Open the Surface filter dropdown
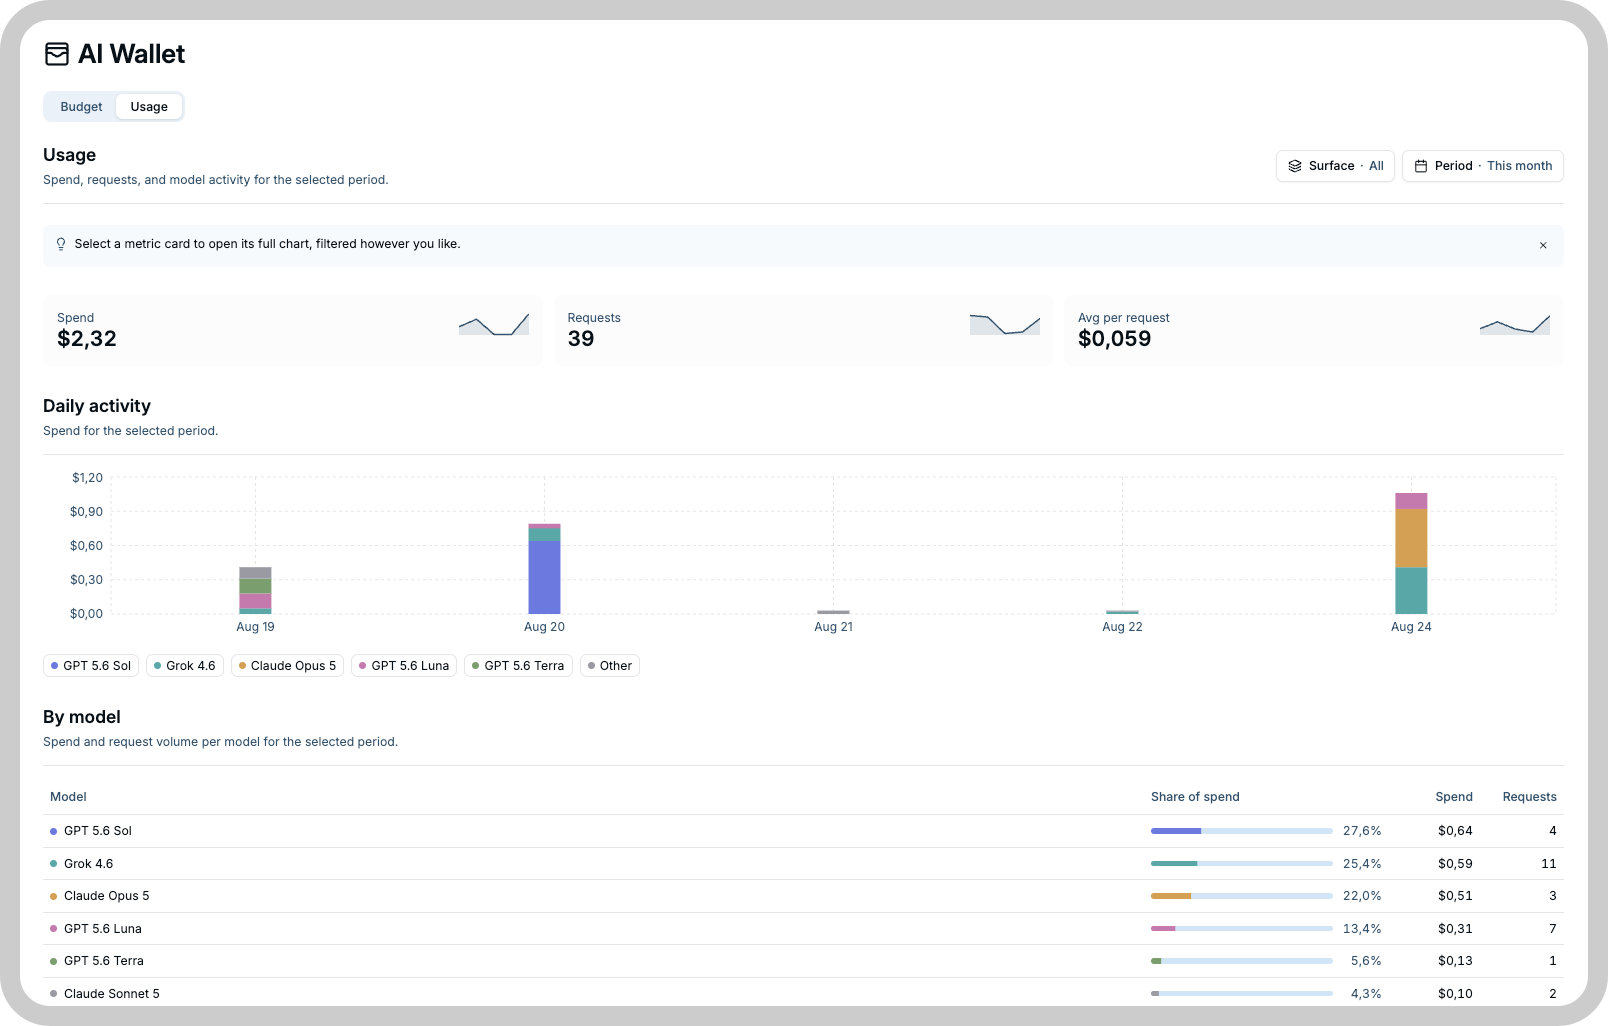 click(1335, 166)
